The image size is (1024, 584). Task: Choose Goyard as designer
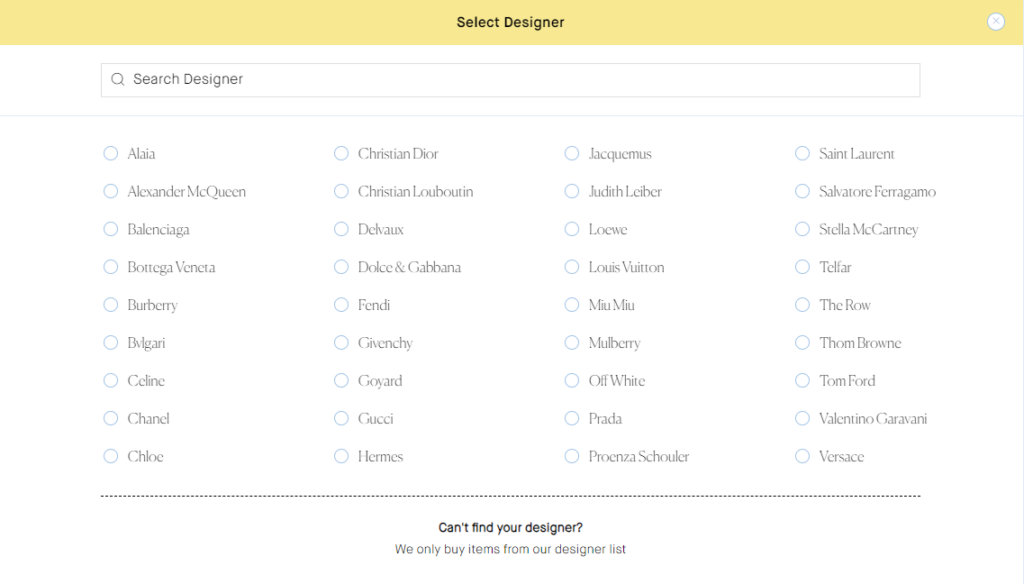[342, 381]
